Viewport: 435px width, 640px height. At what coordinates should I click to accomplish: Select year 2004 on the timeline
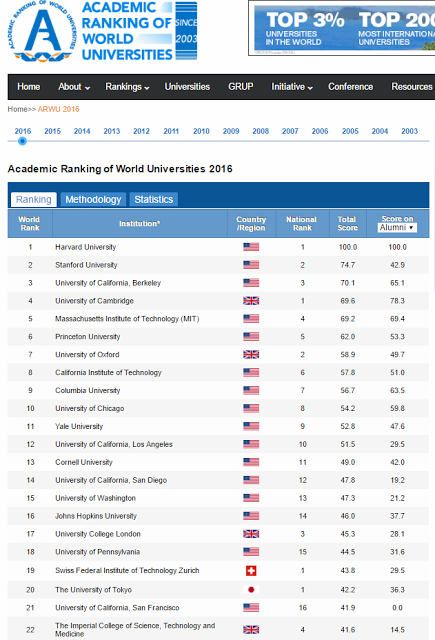pyautogui.click(x=380, y=131)
